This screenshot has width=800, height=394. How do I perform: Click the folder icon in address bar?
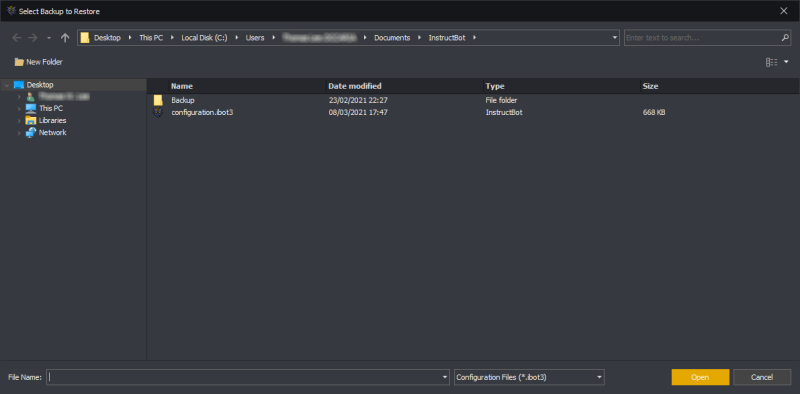tap(85, 38)
